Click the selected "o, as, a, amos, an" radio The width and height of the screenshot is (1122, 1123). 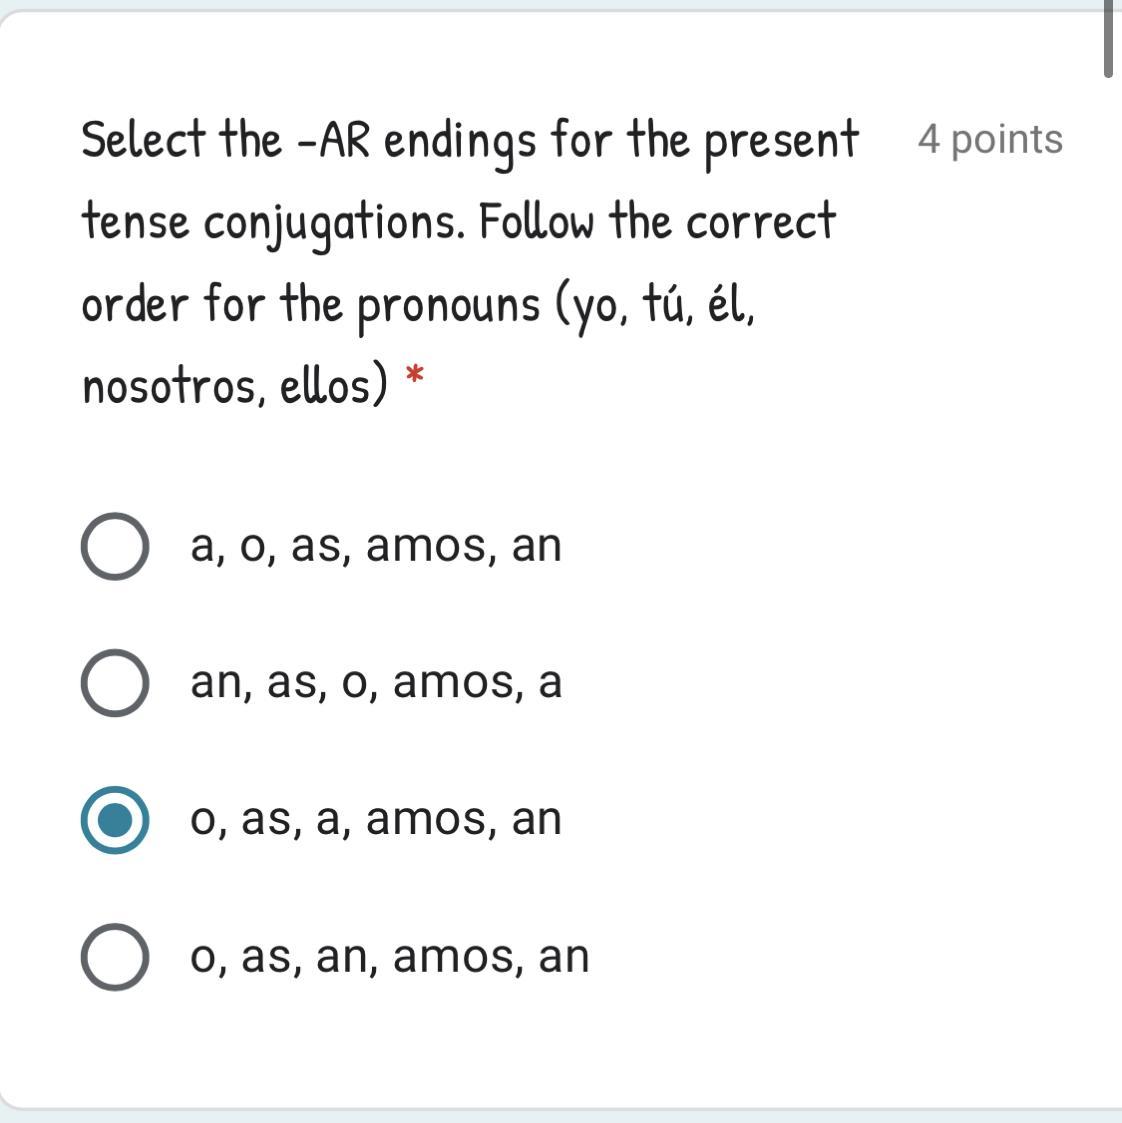(x=115, y=820)
